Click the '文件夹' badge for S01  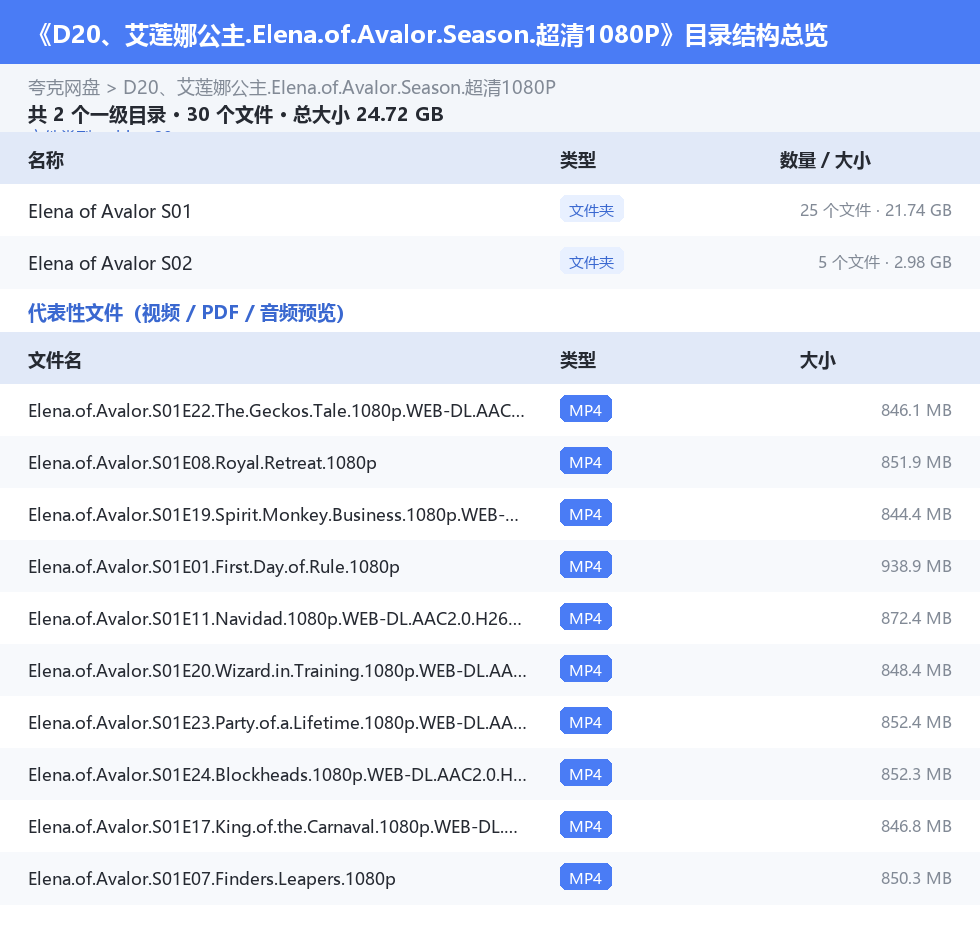tap(591, 210)
